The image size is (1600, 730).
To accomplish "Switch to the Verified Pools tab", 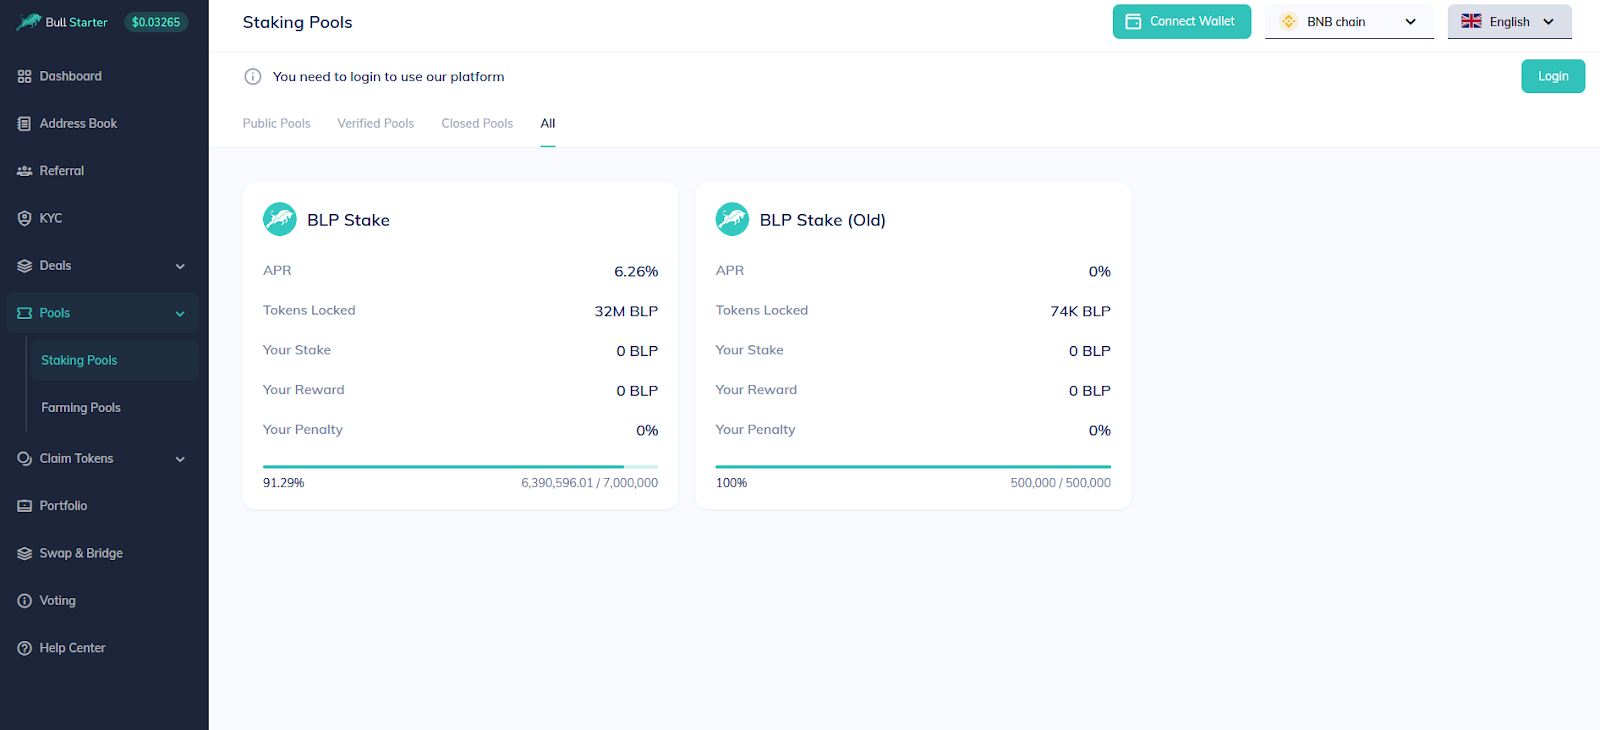I will click(375, 124).
